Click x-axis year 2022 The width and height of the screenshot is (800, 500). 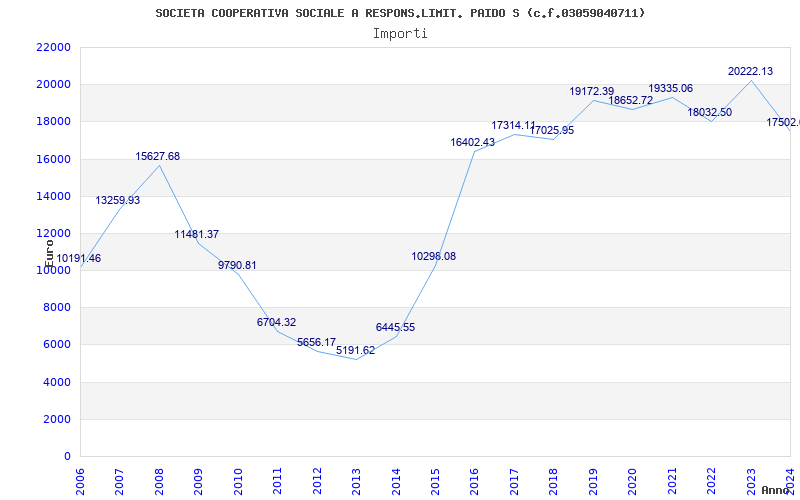(x=711, y=482)
